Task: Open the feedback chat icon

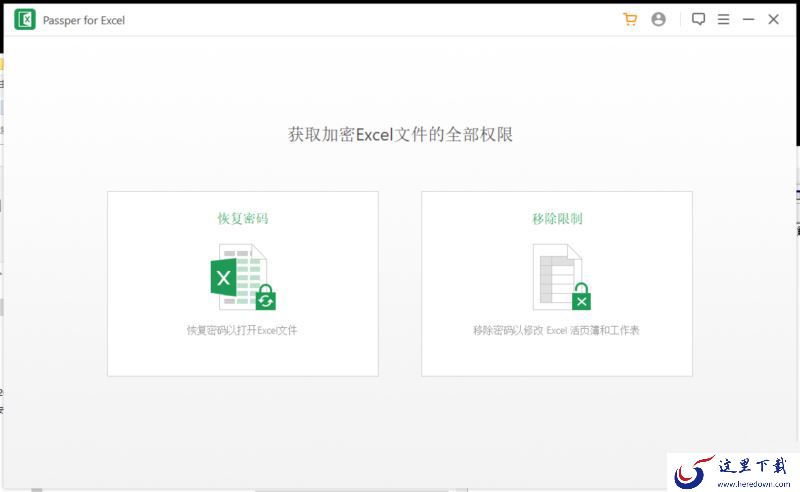Action: tap(698, 19)
